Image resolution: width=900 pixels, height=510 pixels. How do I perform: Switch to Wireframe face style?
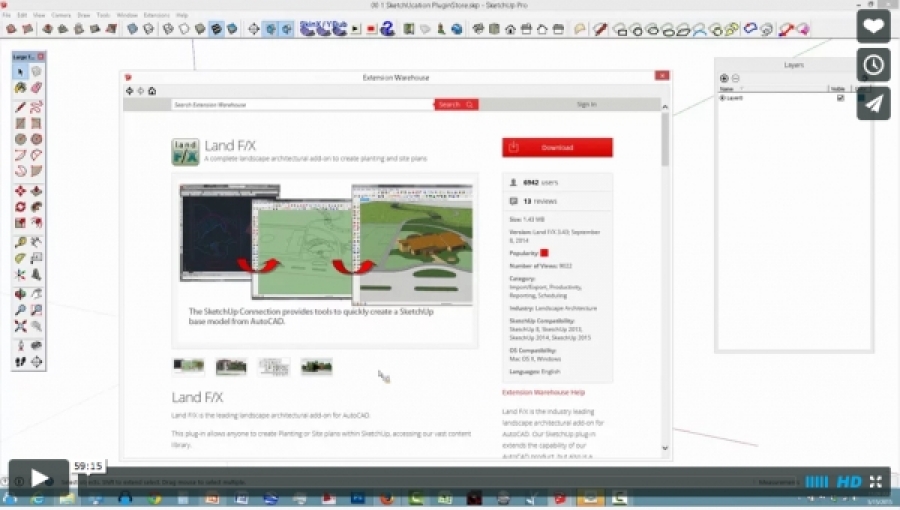[x=168, y=29]
